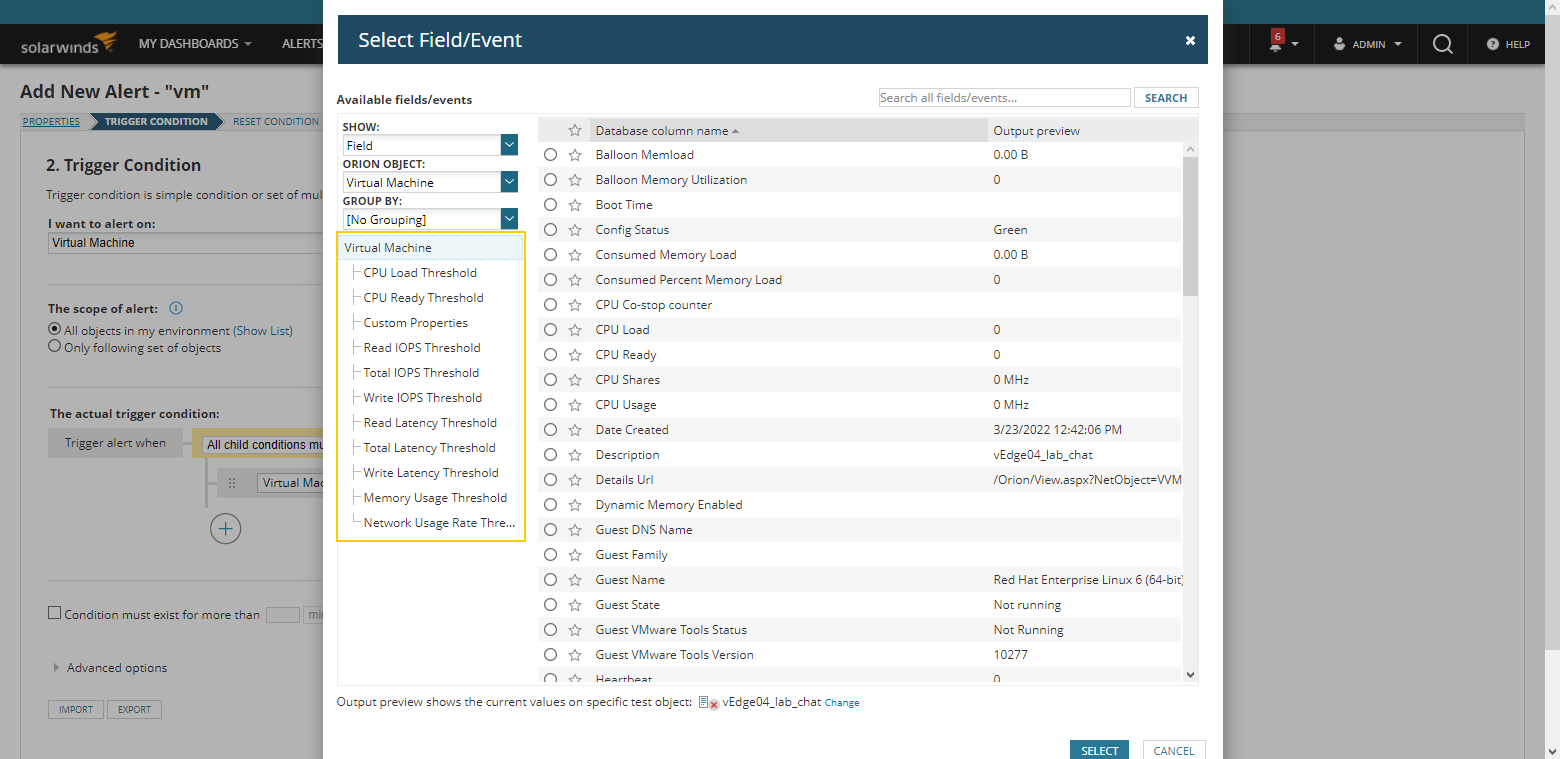
Task: Star the CPU Co-stop counter row
Action: (x=575, y=305)
